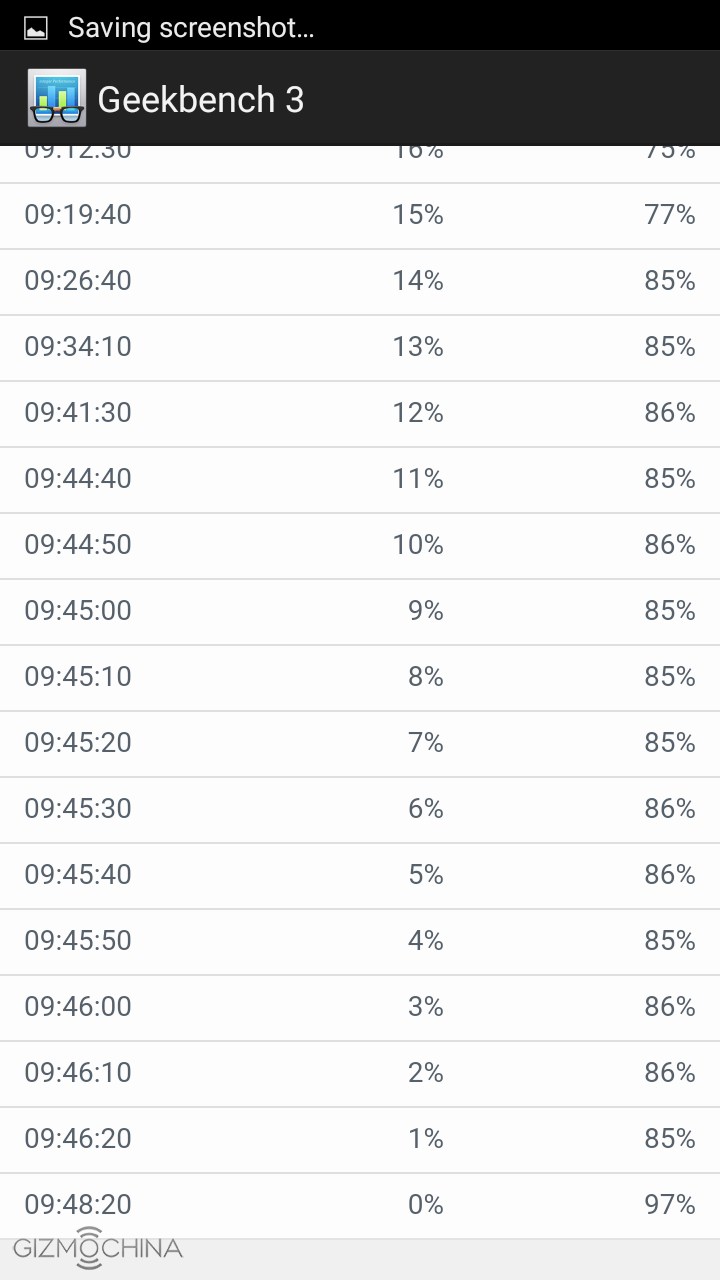This screenshot has width=720, height=1280.
Task: Select the 09:48:20 final timestamp
Action: 78,1205
